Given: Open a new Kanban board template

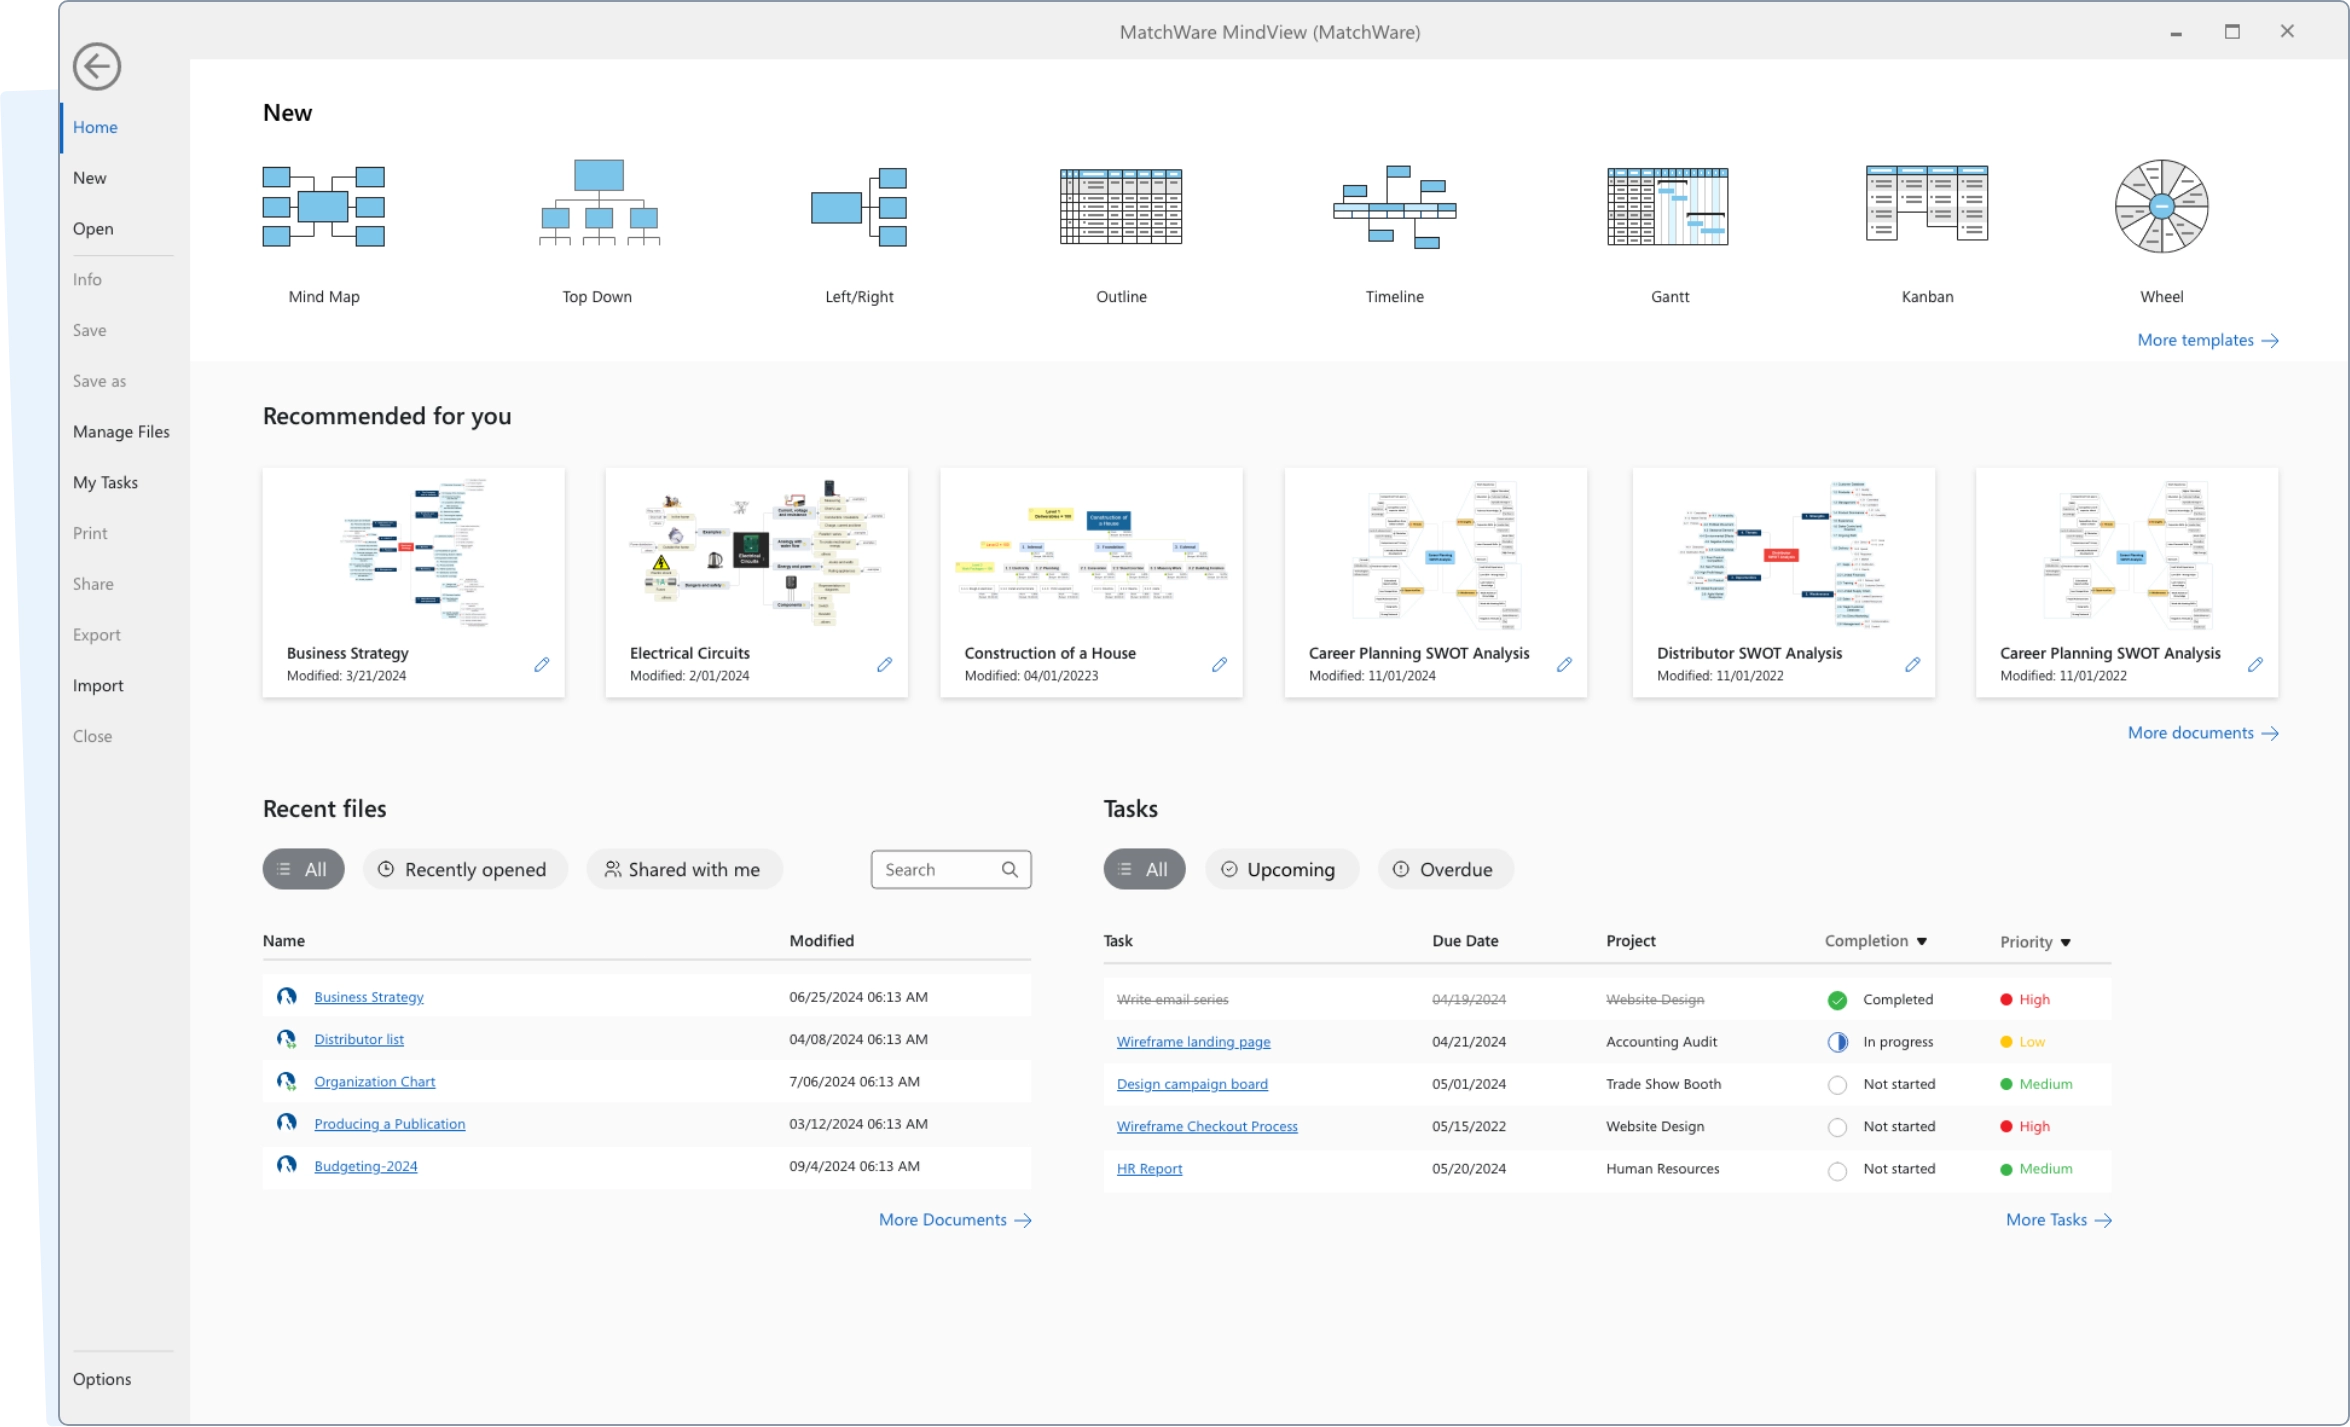Looking at the screenshot, I should point(1927,203).
